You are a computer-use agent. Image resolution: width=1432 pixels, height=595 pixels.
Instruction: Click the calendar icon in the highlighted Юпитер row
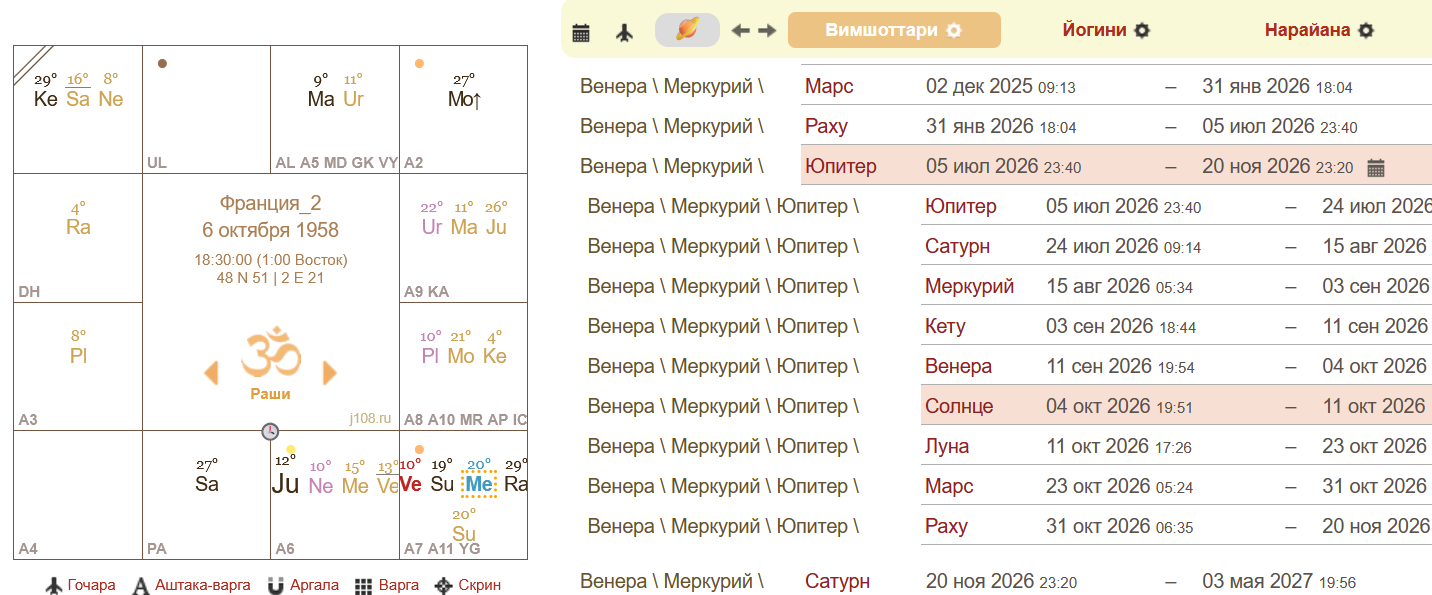tap(1376, 167)
